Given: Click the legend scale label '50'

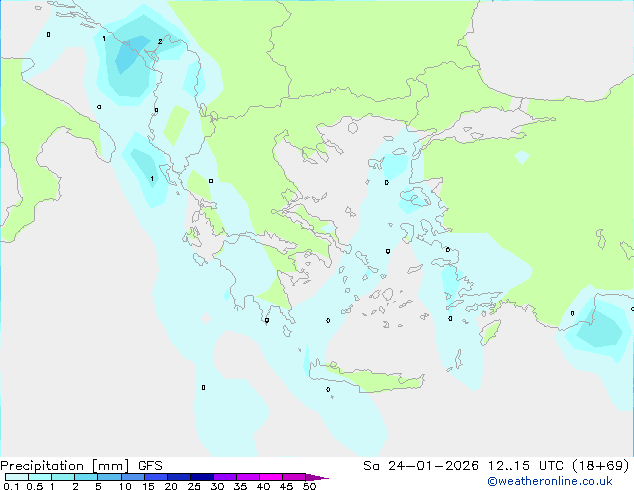Looking at the screenshot, I should pos(309,486).
